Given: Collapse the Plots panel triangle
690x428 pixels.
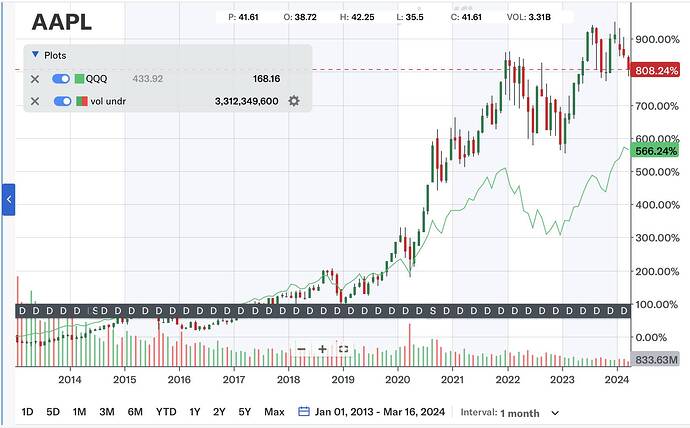Looking at the screenshot, I should point(35,55).
